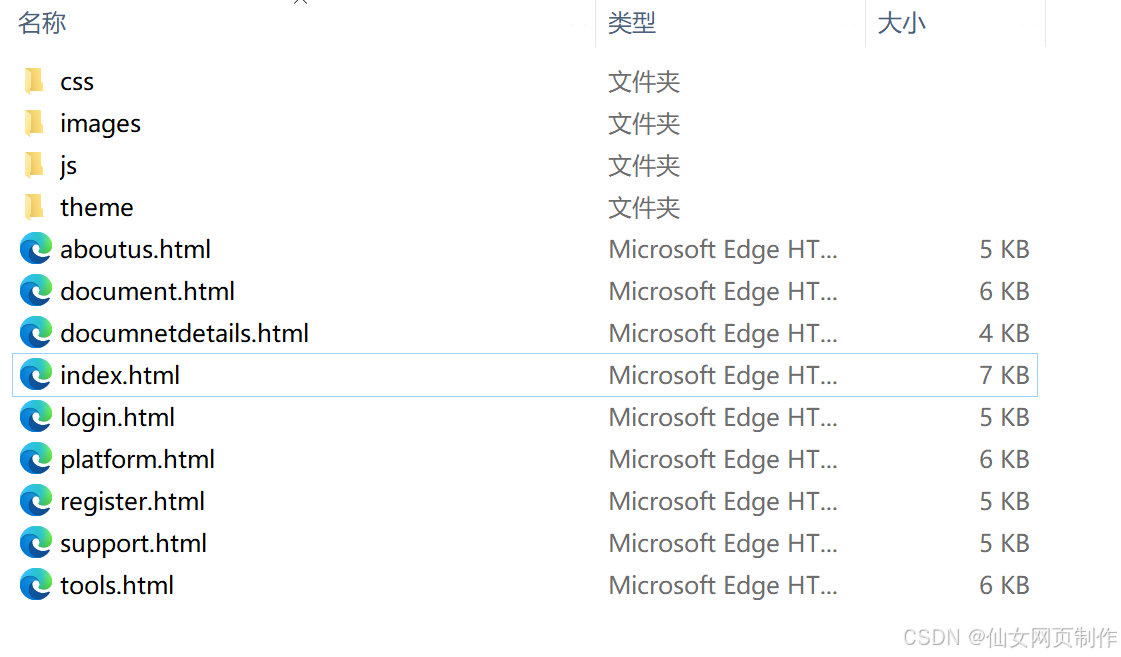Click the Edge icon beside index.html

point(35,375)
